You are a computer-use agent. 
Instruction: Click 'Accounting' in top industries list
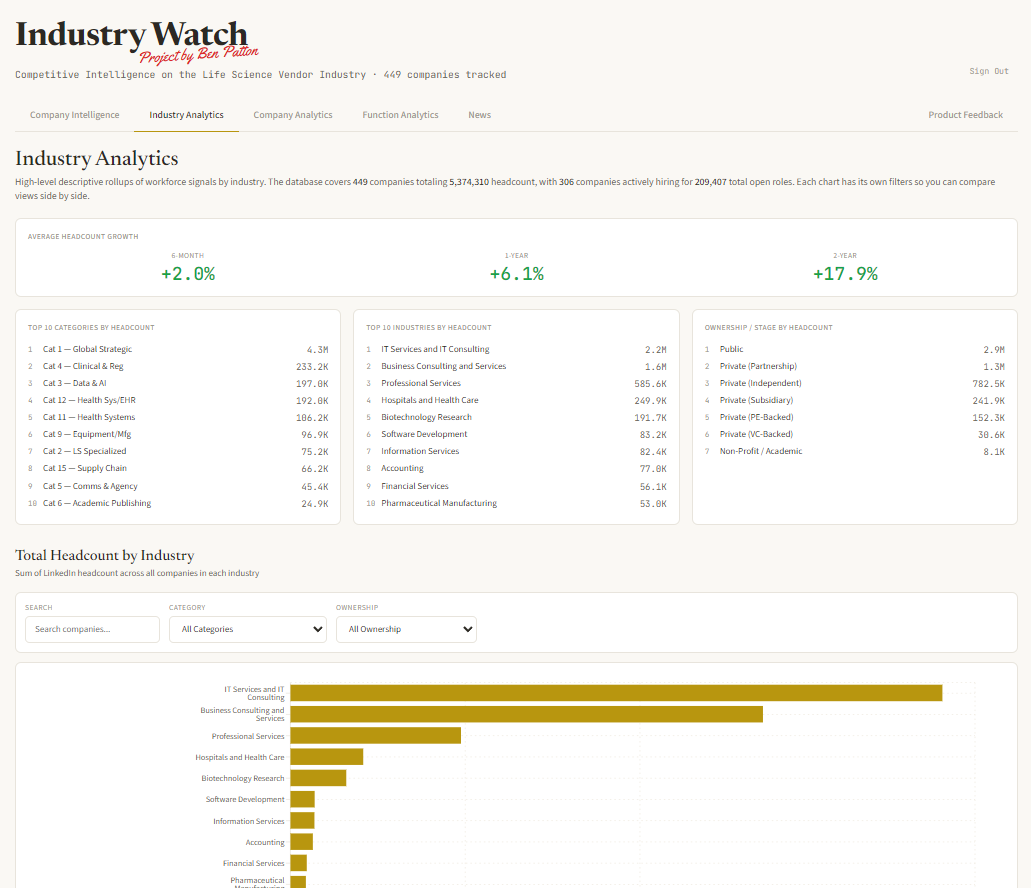click(x=516, y=469)
